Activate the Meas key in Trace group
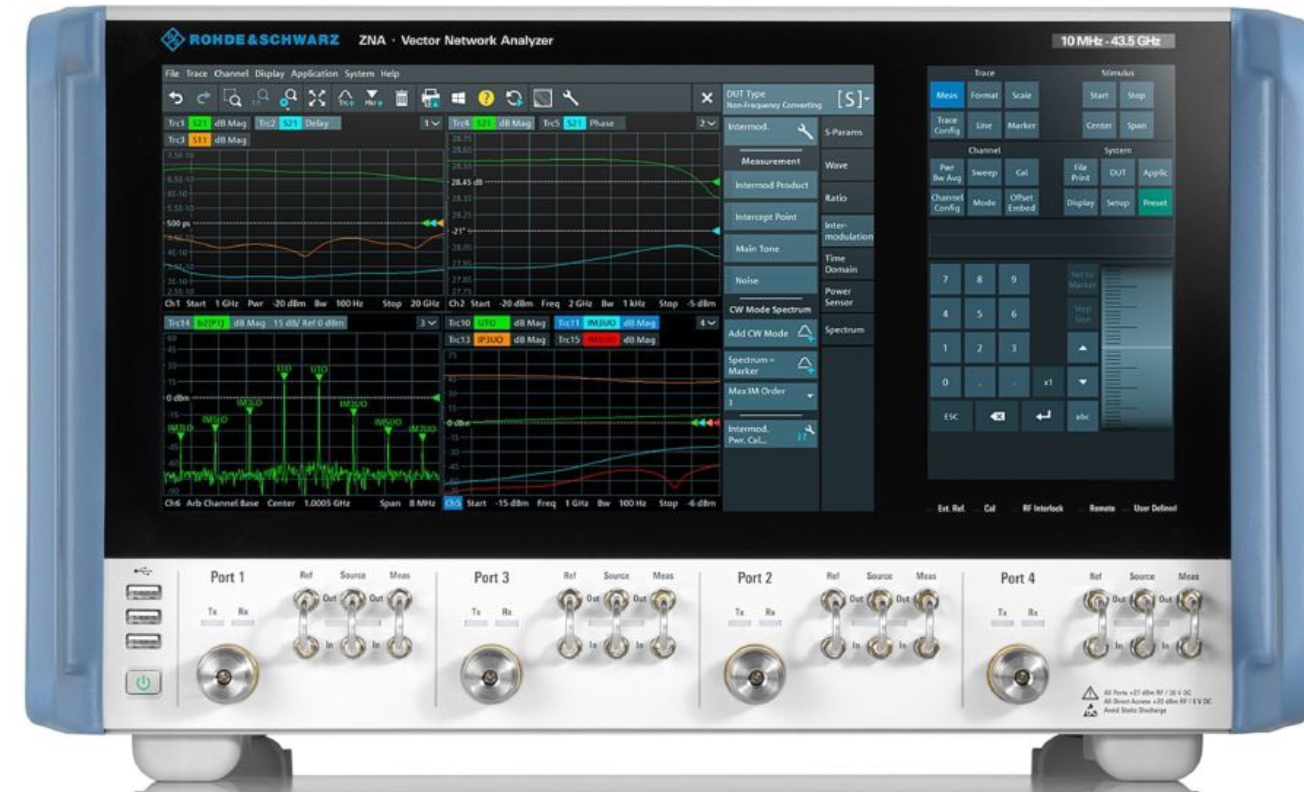The width and height of the screenshot is (1304, 792). point(944,95)
